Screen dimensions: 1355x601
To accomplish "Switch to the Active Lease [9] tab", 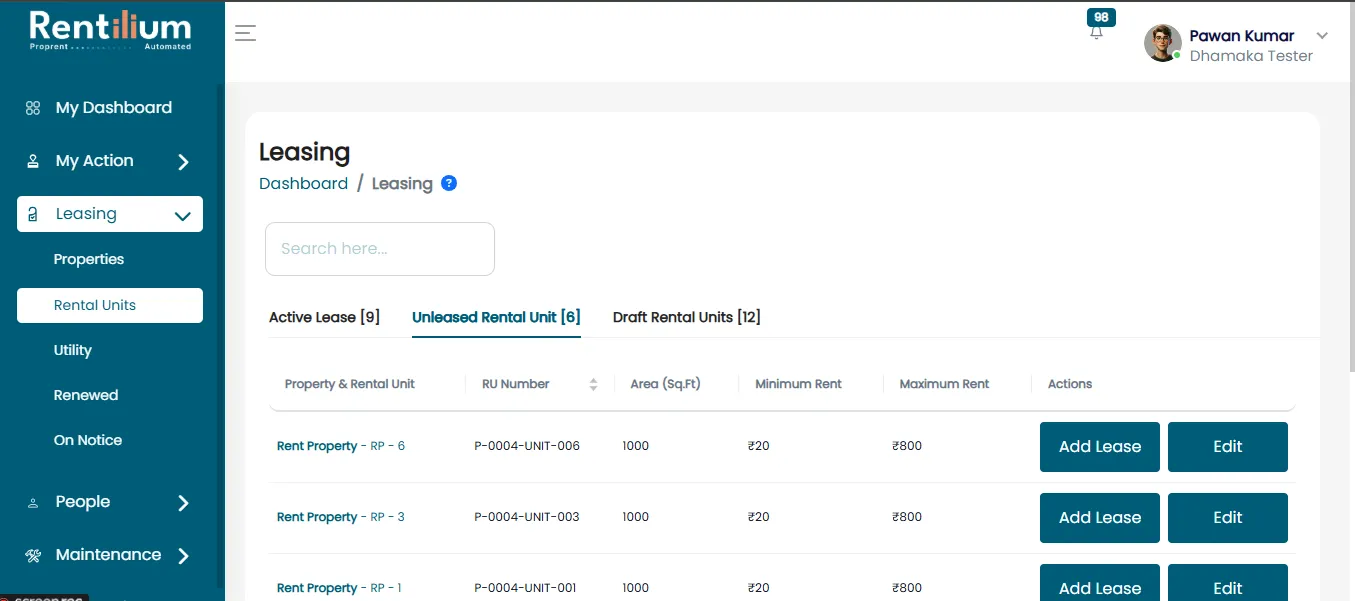I will [x=324, y=317].
